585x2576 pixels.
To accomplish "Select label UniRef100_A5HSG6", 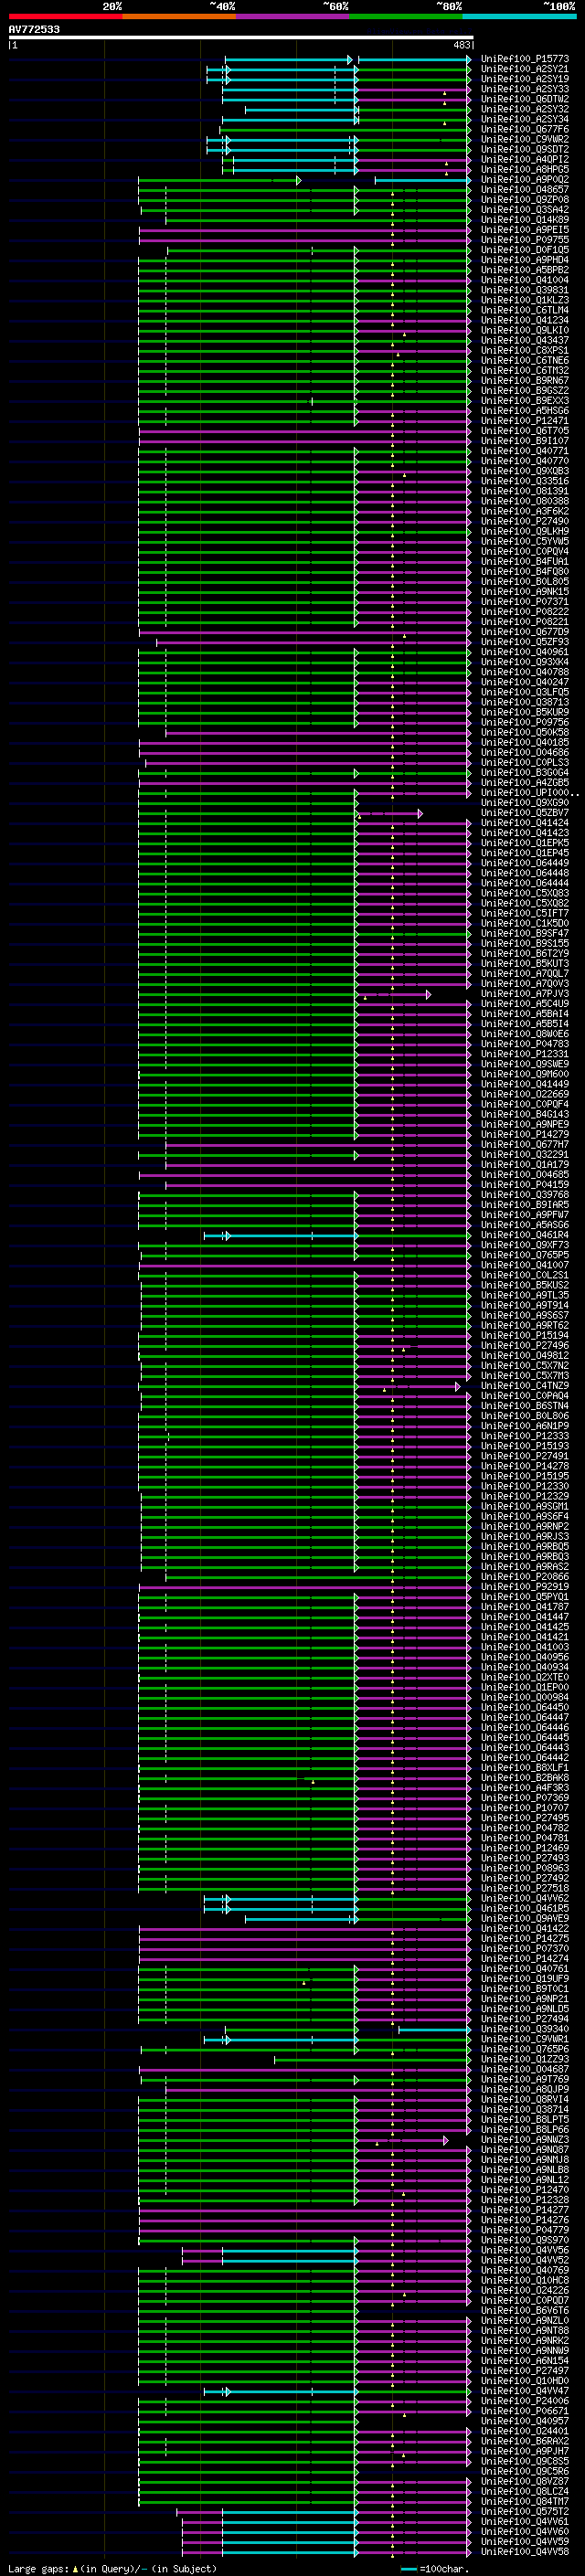I will click(x=524, y=411).
